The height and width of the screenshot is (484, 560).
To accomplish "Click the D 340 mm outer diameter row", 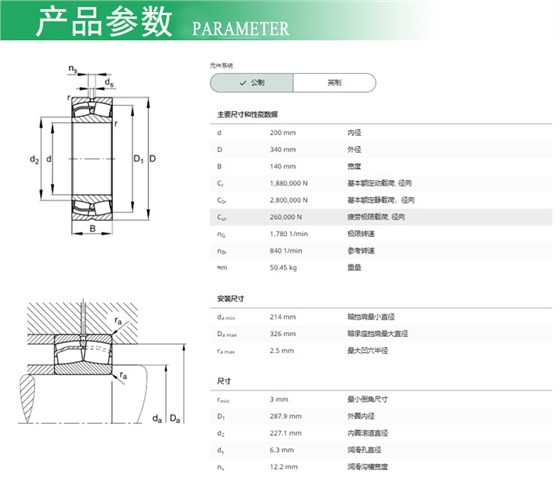I will 381,149.
